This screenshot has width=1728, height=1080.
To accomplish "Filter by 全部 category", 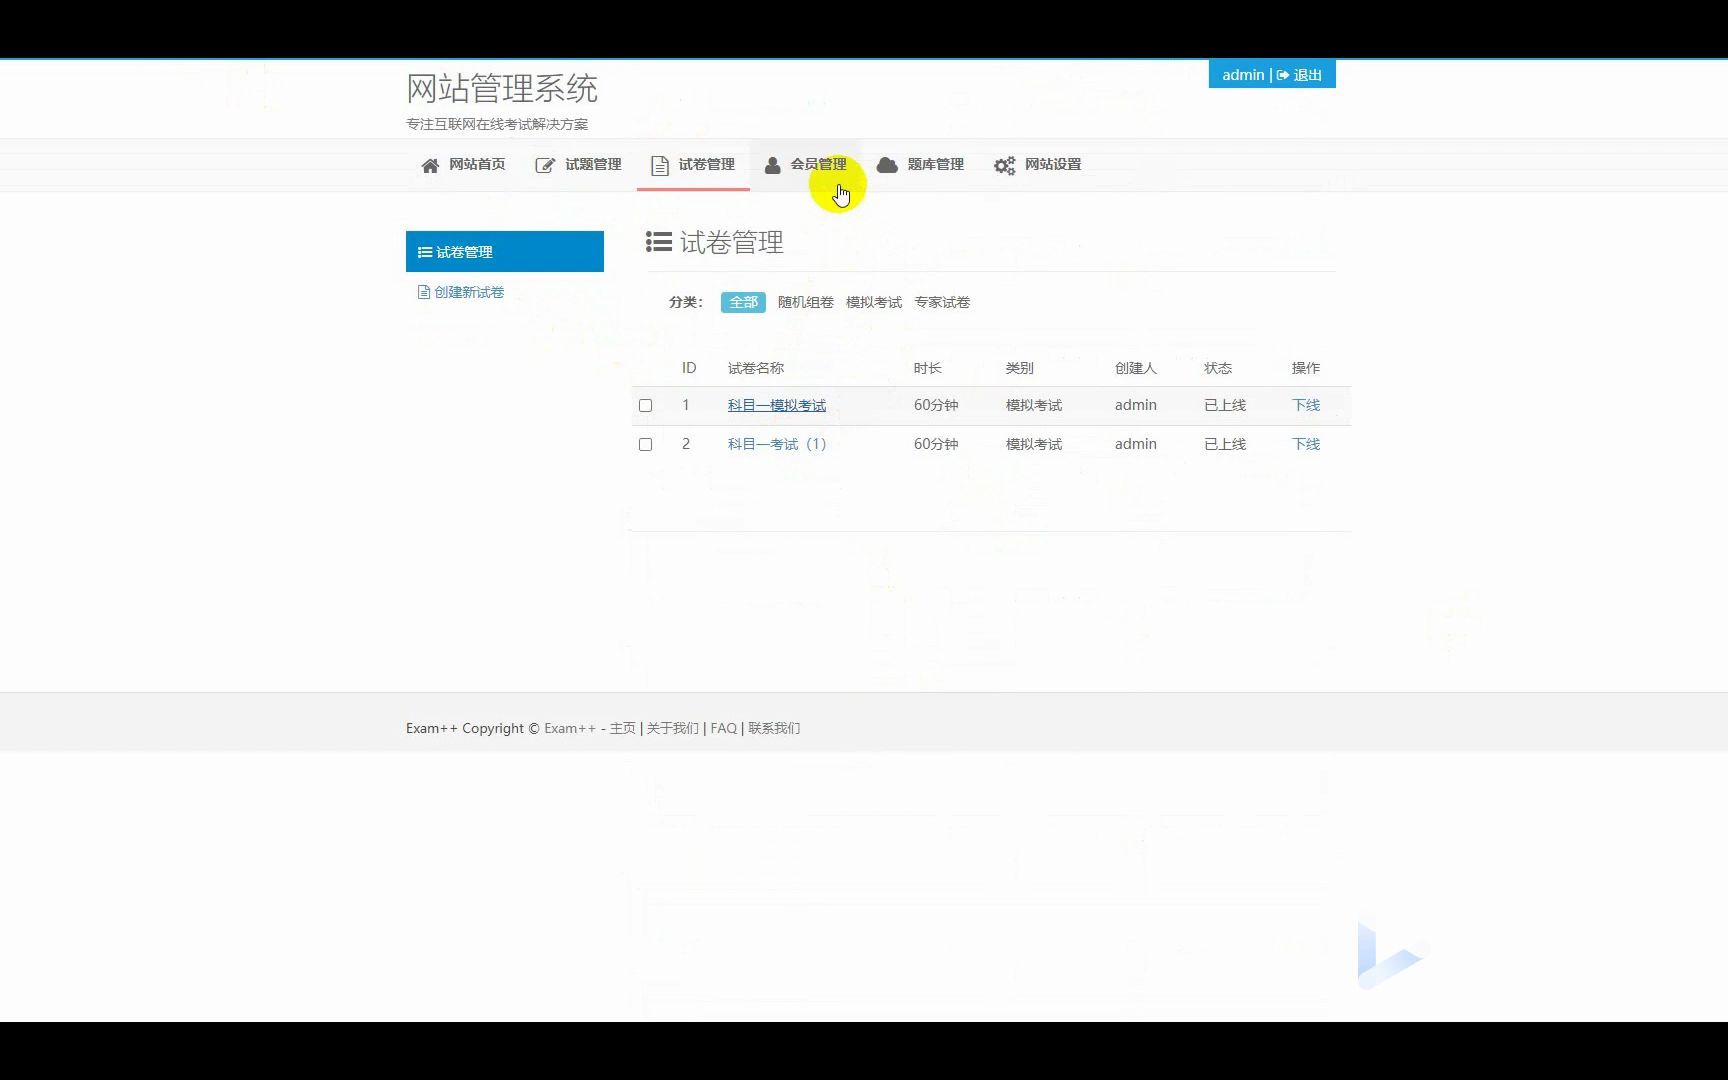I will [743, 302].
